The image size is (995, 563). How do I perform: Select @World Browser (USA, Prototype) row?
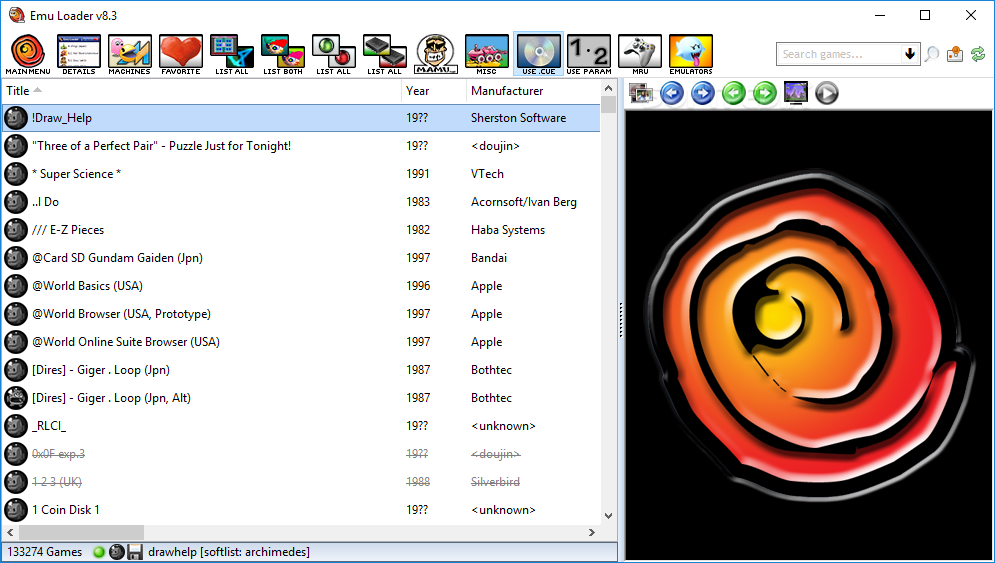coord(301,314)
